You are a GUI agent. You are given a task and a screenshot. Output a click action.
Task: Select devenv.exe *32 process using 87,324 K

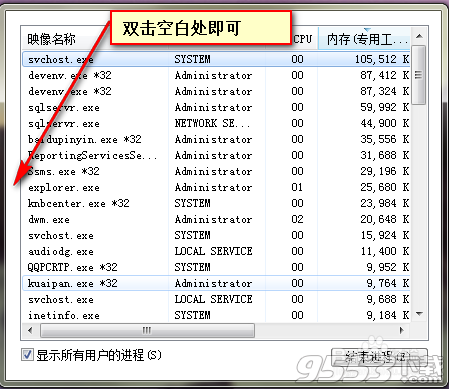(216, 91)
